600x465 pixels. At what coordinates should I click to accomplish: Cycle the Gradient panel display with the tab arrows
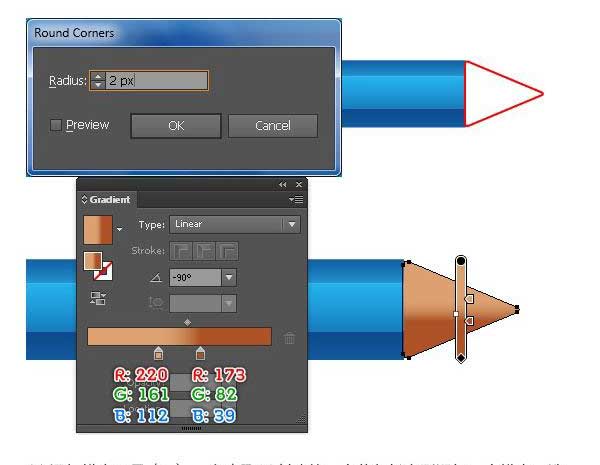pyautogui.click(x=84, y=199)
